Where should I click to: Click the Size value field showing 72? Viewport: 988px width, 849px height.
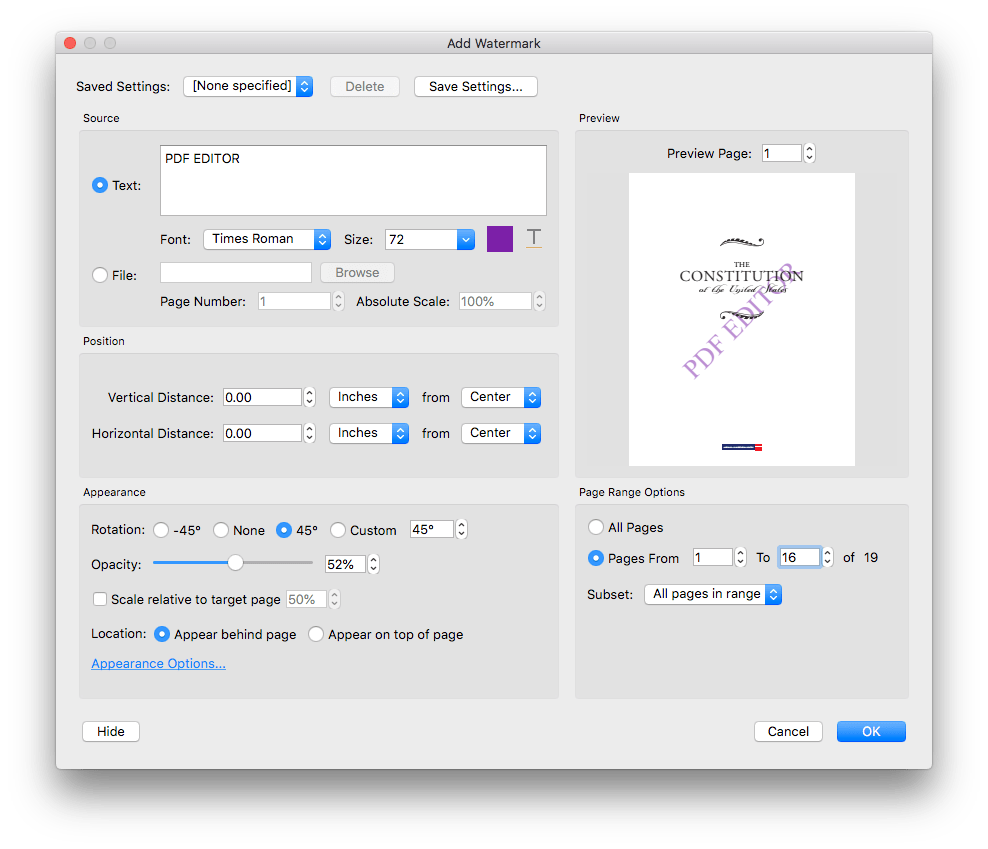pyautogui.click(x=422, y=240)
